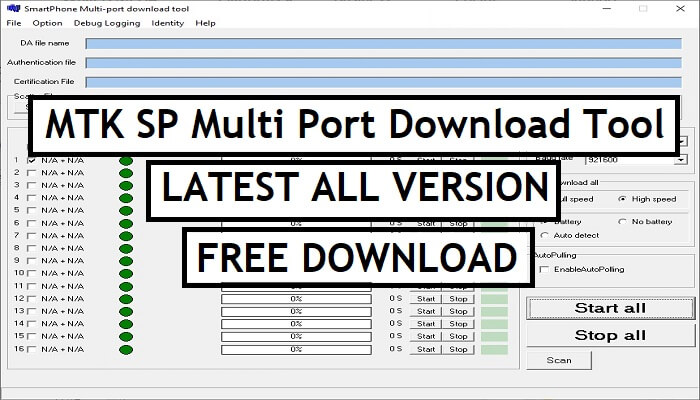Focus the DA file name field
700x400 pixels.
[383, 43]
